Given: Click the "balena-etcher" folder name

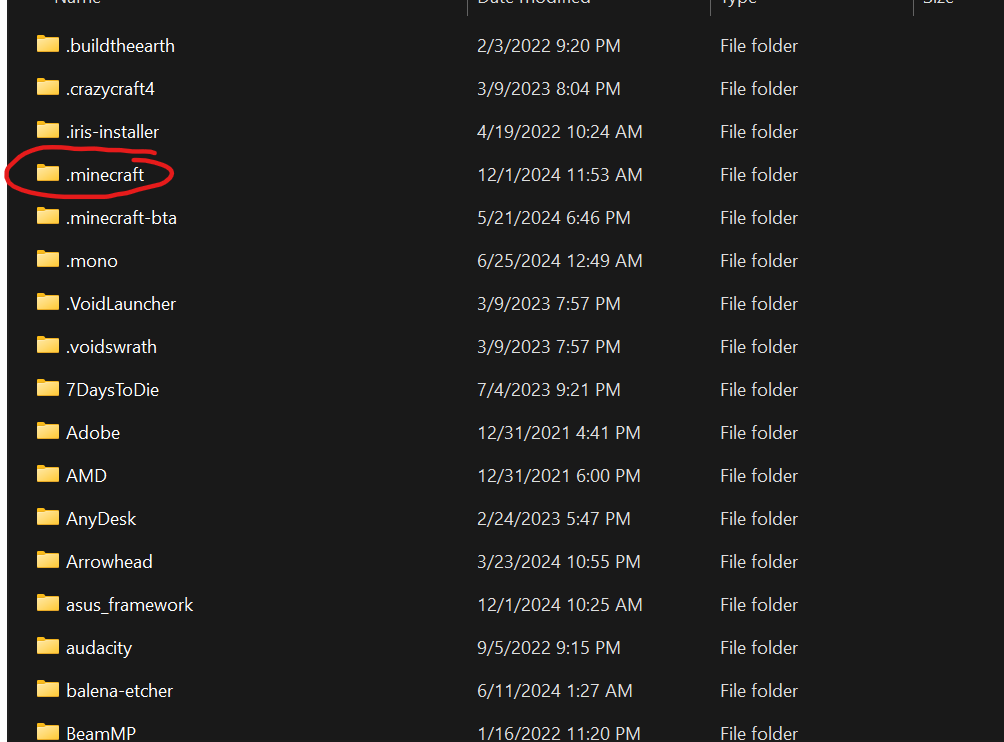Looking at the screenshot, I should tap(120, 691).
